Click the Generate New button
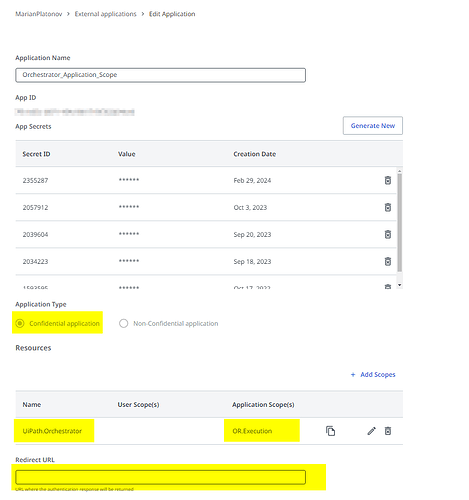Image resolution: width=469 pixels, height=500 pixels. (x=373, y=126)
